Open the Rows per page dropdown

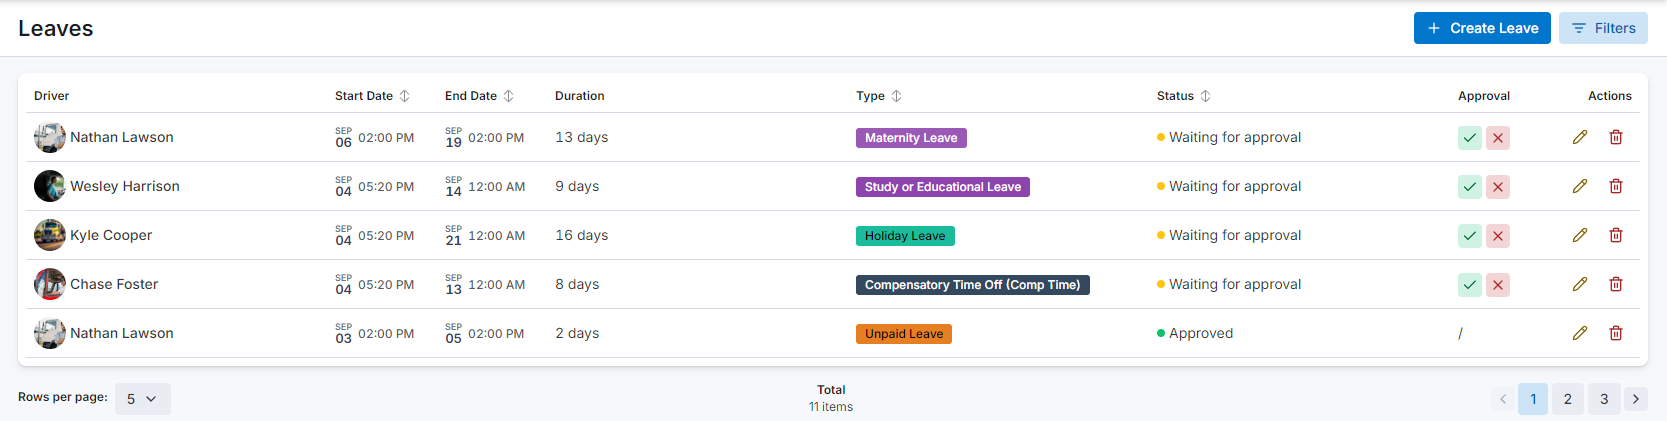coord(142,399)
